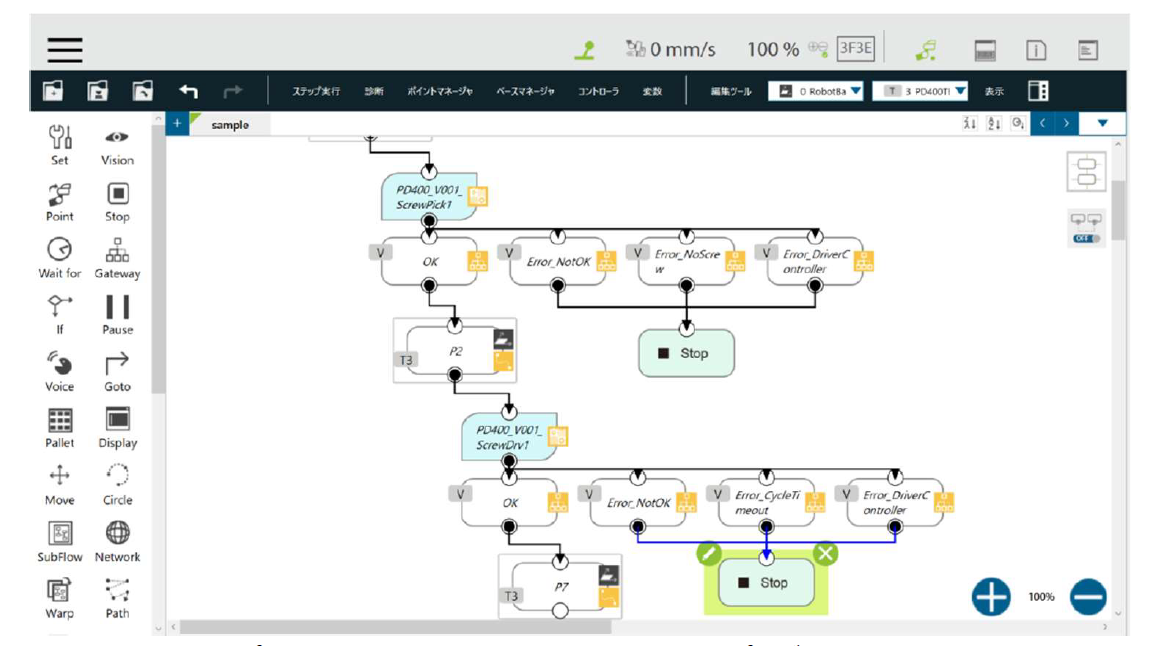Select the upper unselected Stop node

click(686, 353)
